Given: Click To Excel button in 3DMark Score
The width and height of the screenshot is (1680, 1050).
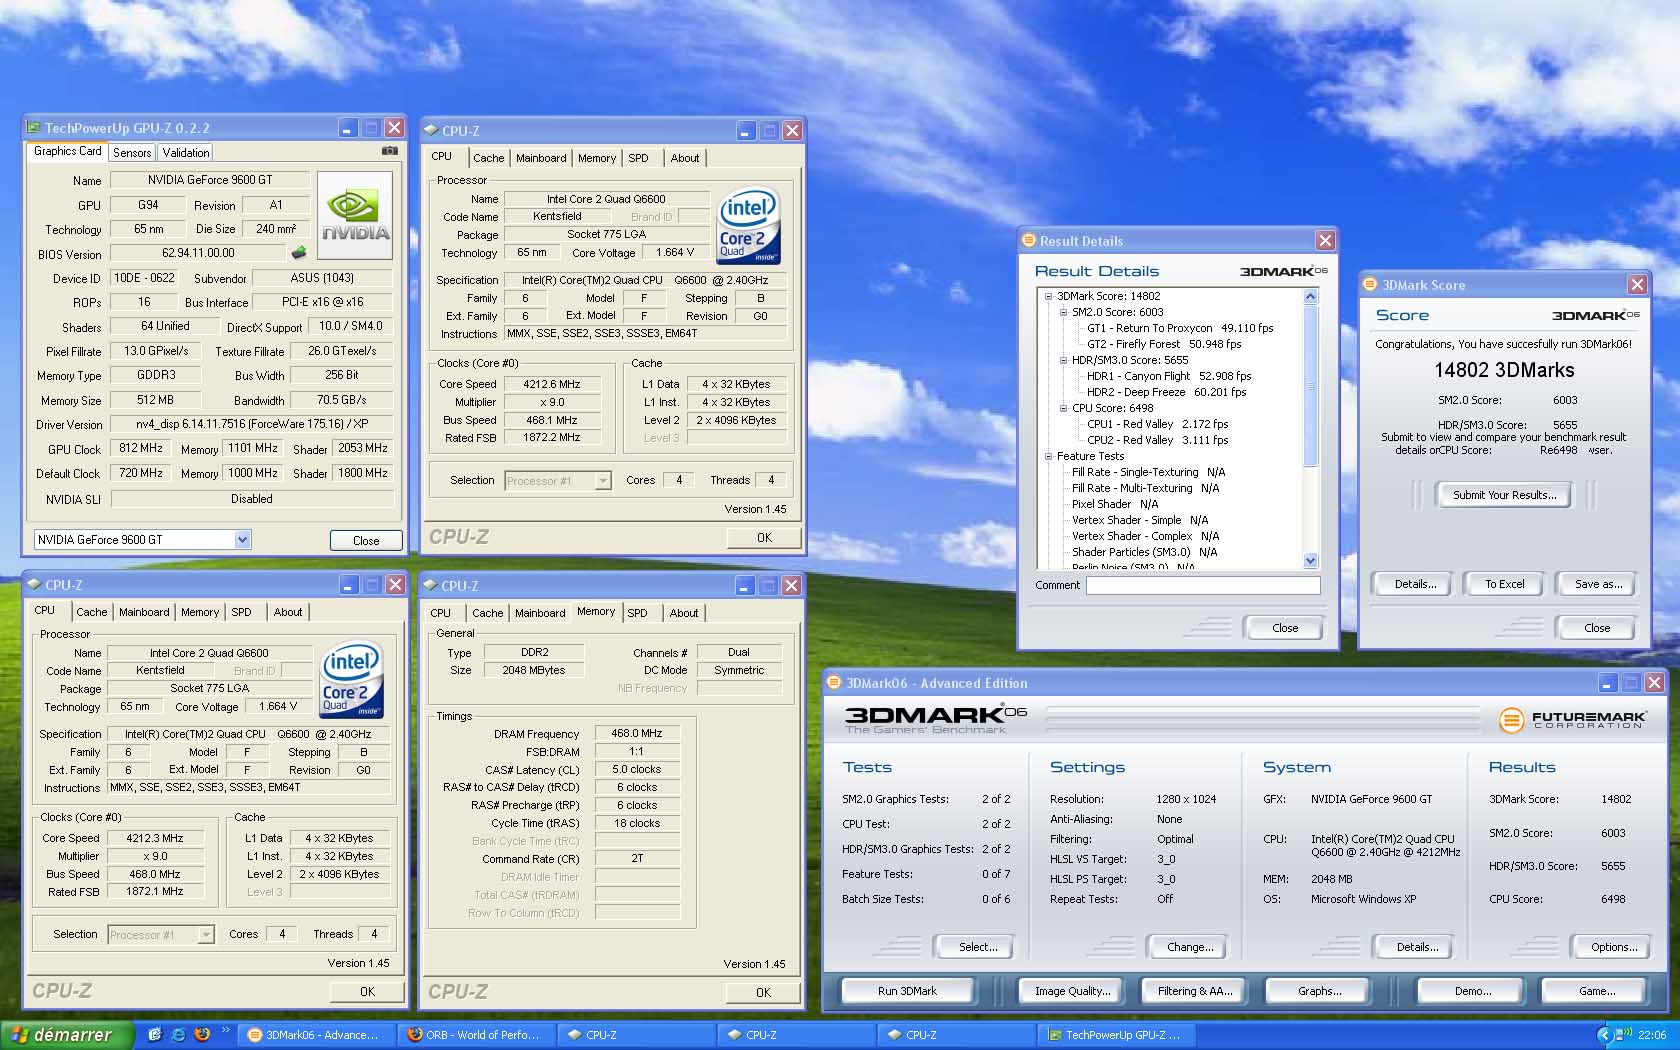Looking at the screenshot, I should [1504, 584].
